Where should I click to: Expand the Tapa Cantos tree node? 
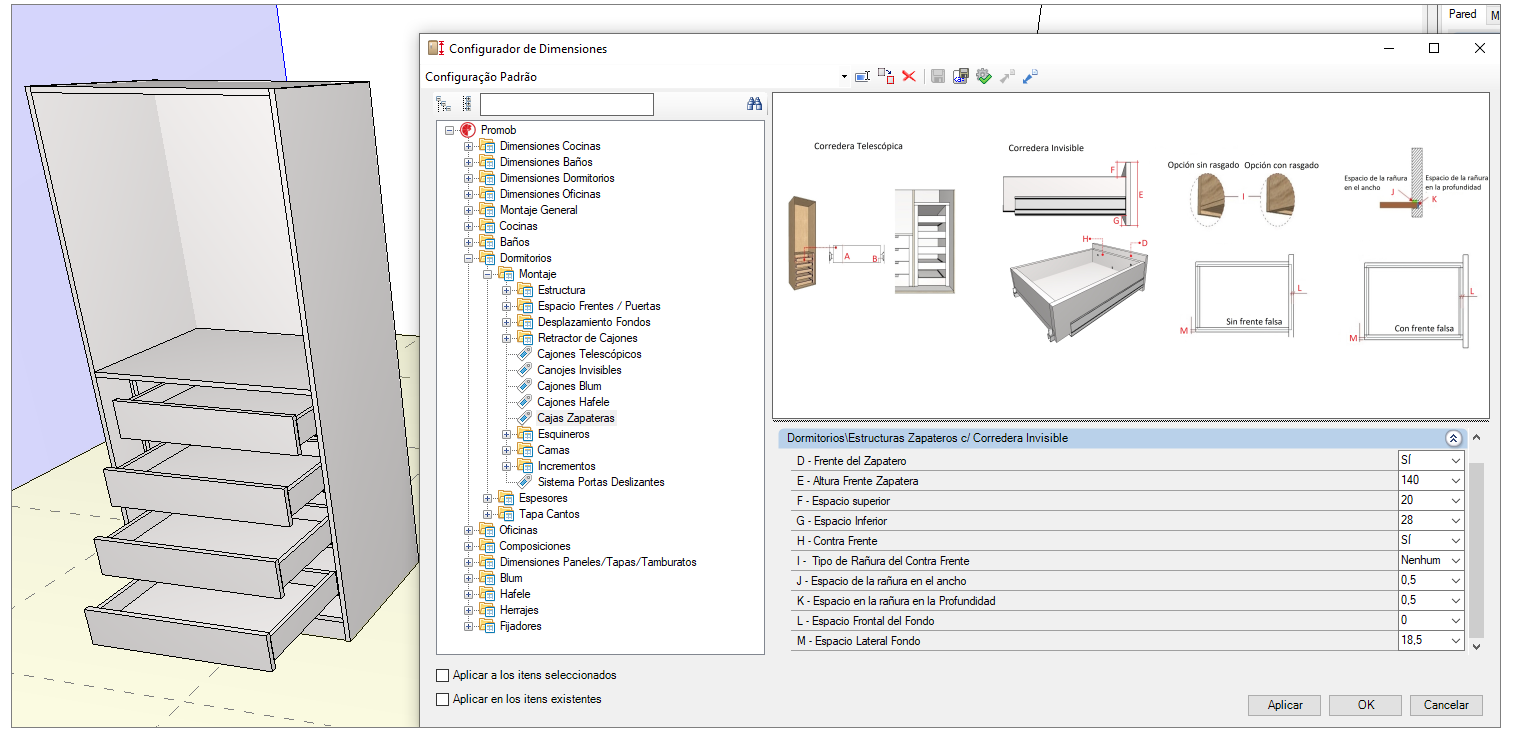tap(488, 514)
